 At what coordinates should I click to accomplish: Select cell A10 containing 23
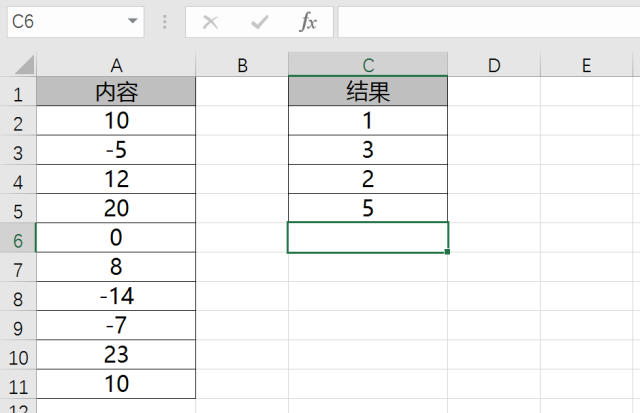pyautogui.click(x=116, y=354)
